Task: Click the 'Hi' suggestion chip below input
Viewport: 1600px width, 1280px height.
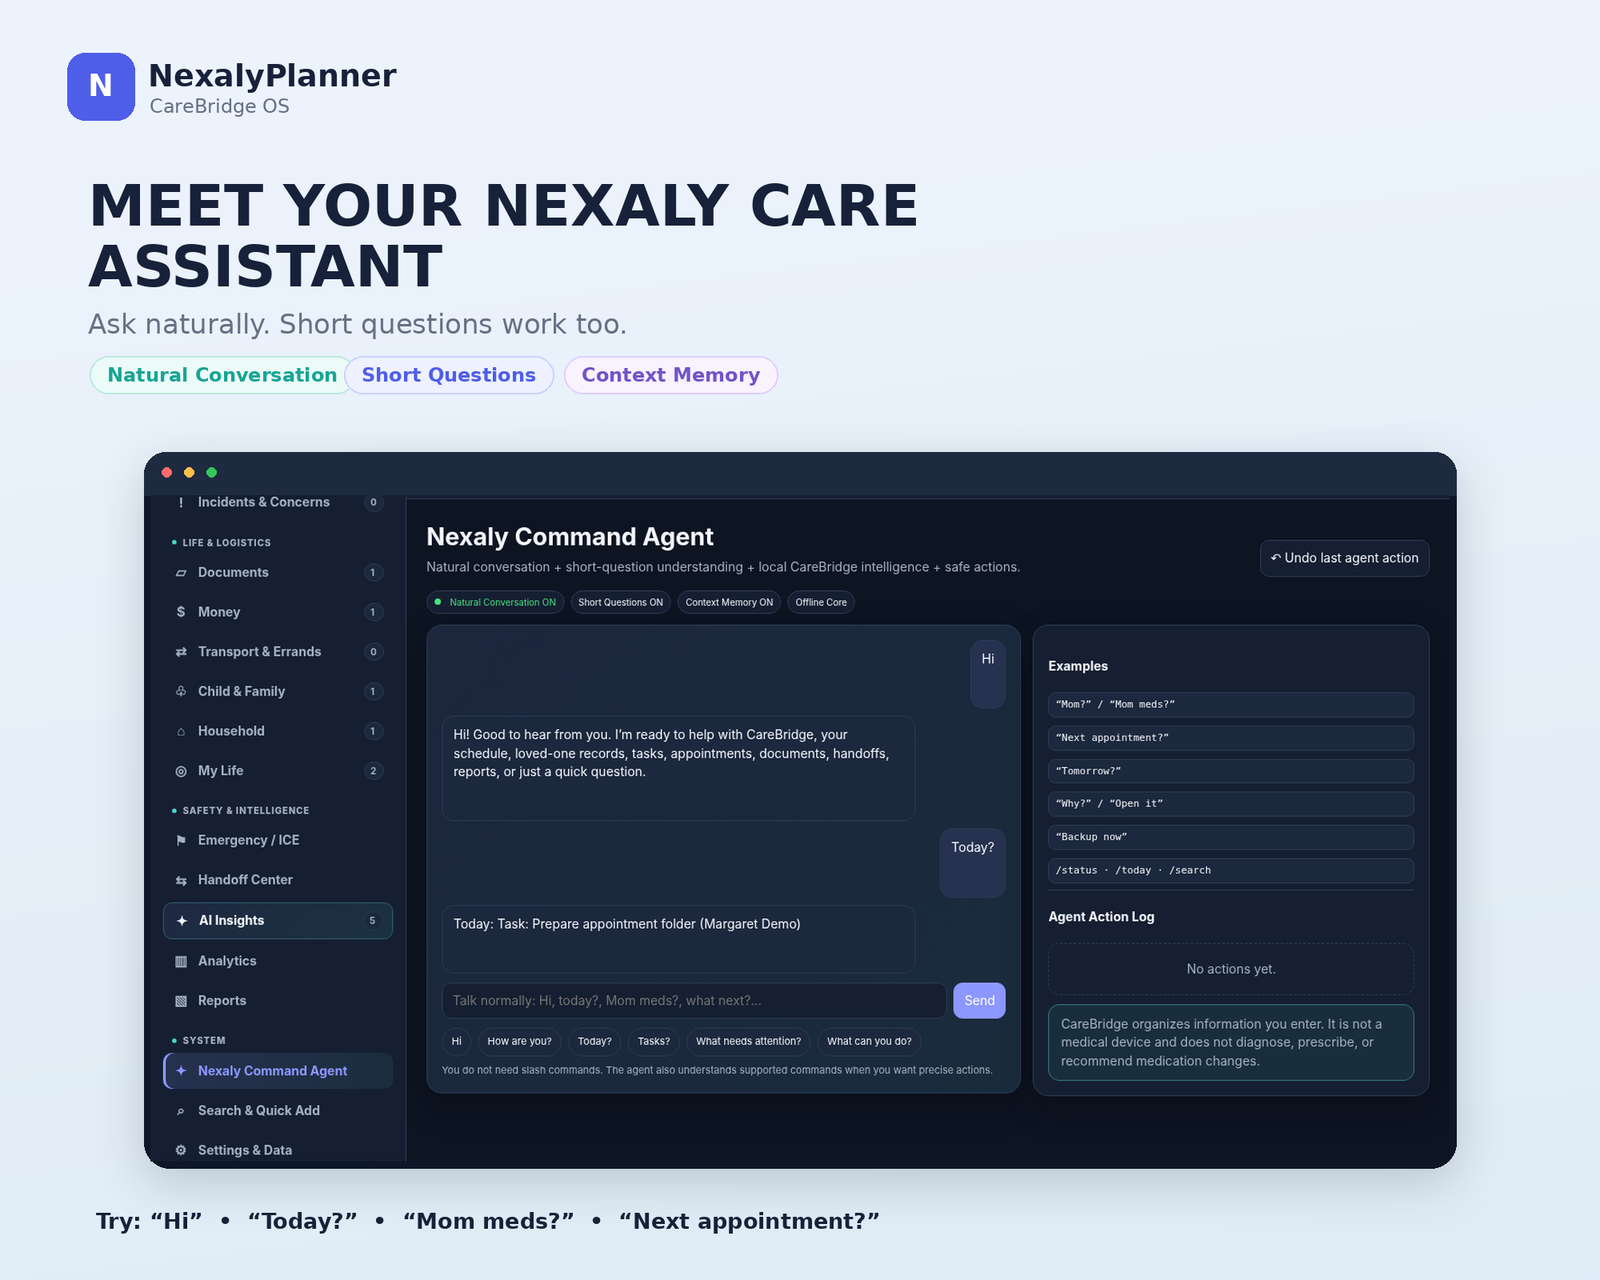Action: coord(456,1041)
